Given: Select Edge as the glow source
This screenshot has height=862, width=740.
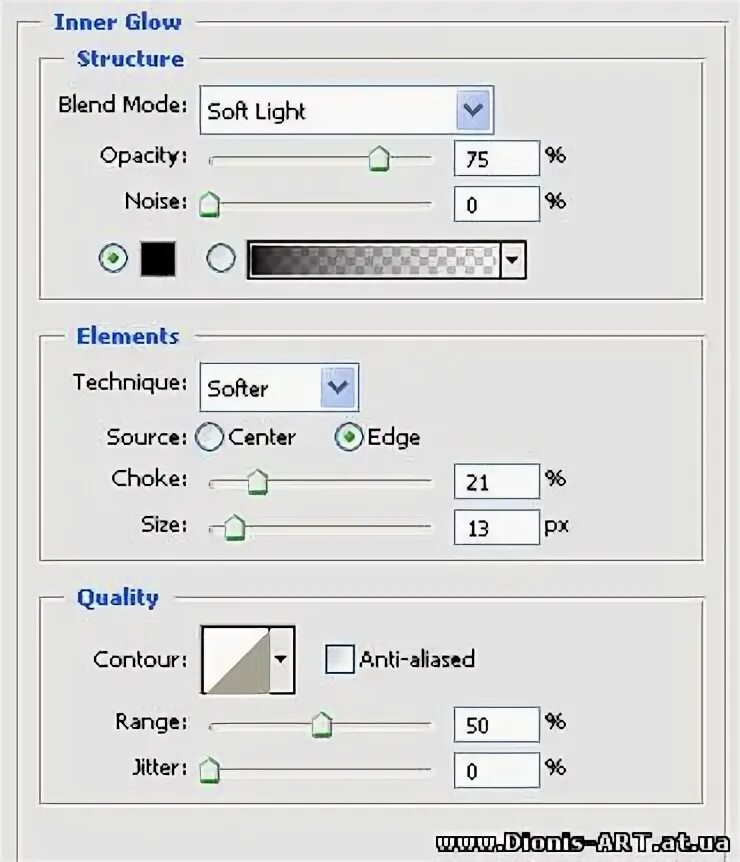Looking at the screenshot, I should [x=348, y=437].
